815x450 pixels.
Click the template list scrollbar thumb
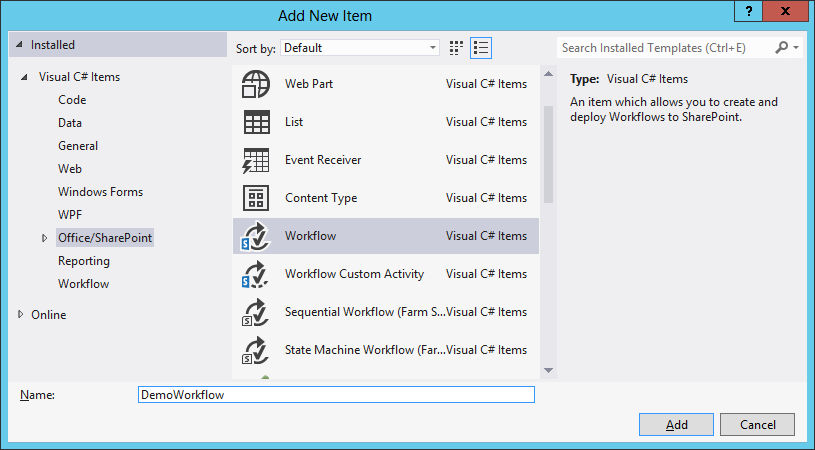(548, 154)
